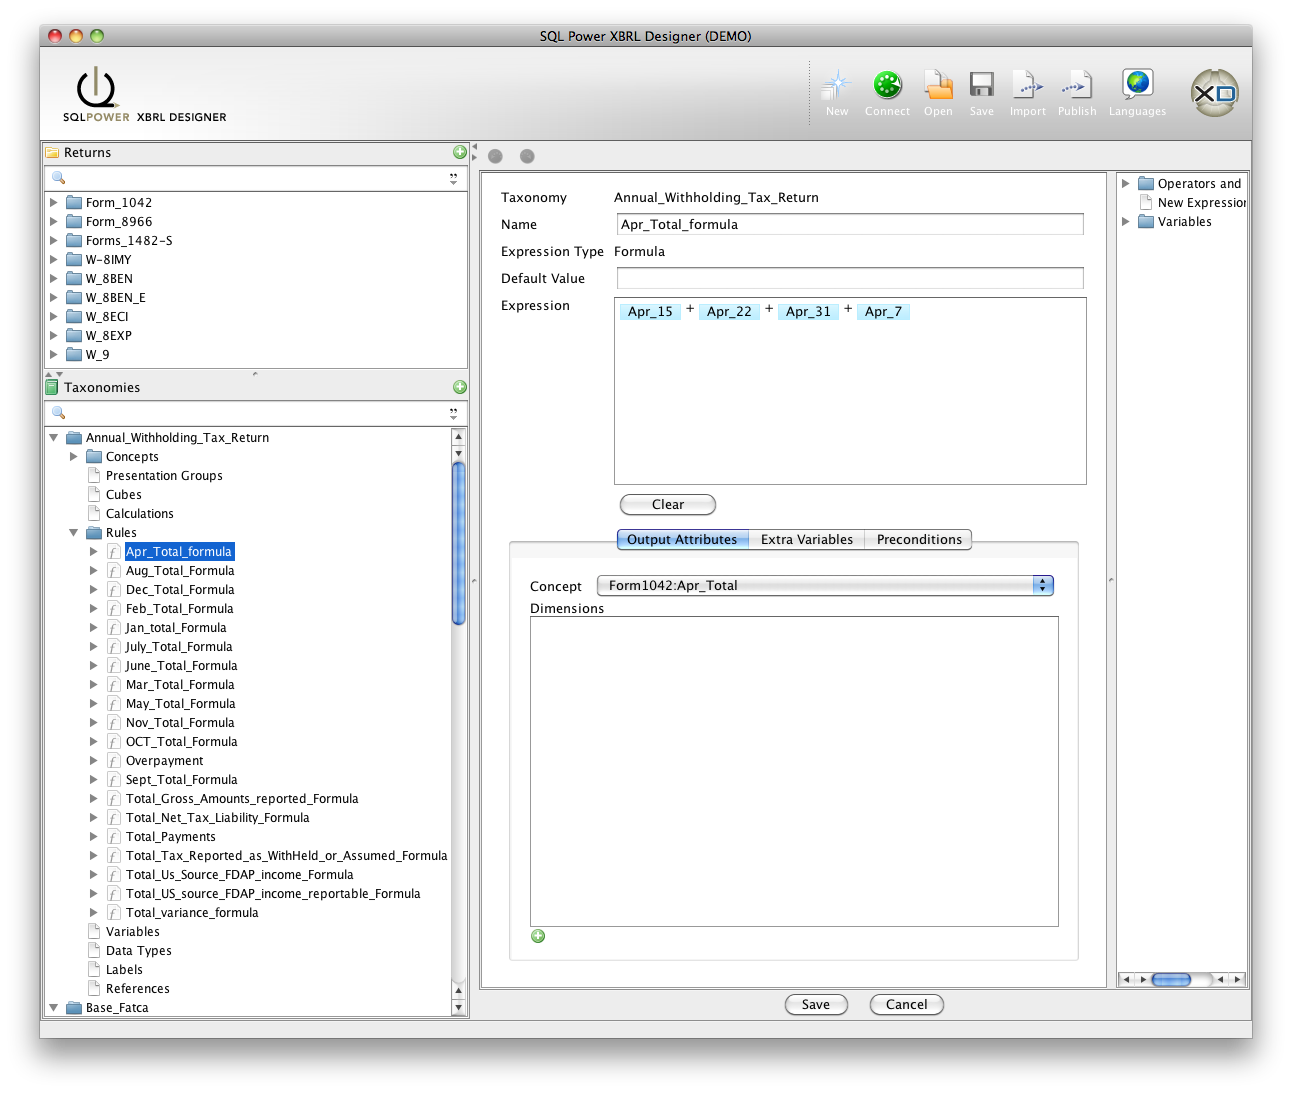Click in the Default Value field
The image size is (1292, 1093).
tap(850, 278)
